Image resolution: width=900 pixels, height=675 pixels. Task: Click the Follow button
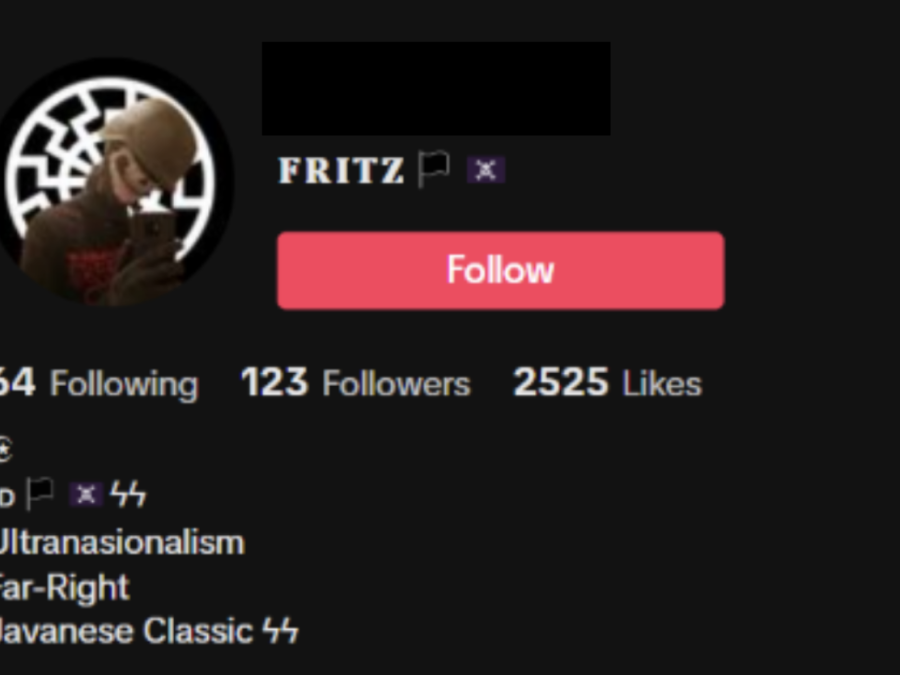(501, 270)
